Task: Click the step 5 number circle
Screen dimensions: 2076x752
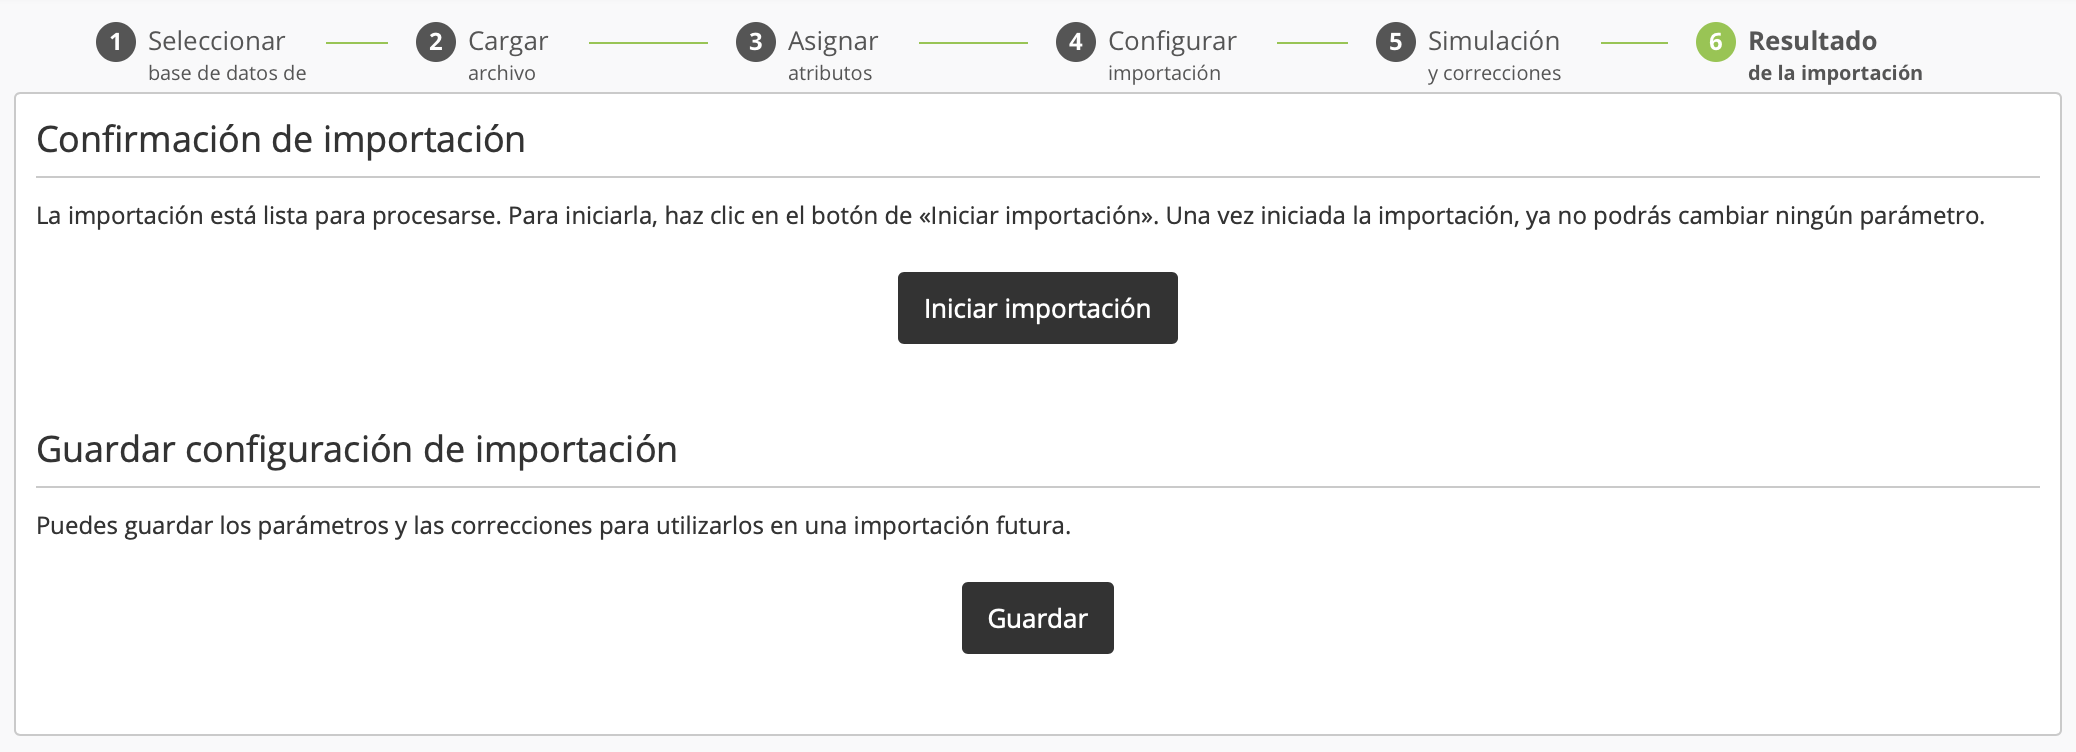Action: coord(1396,42)
